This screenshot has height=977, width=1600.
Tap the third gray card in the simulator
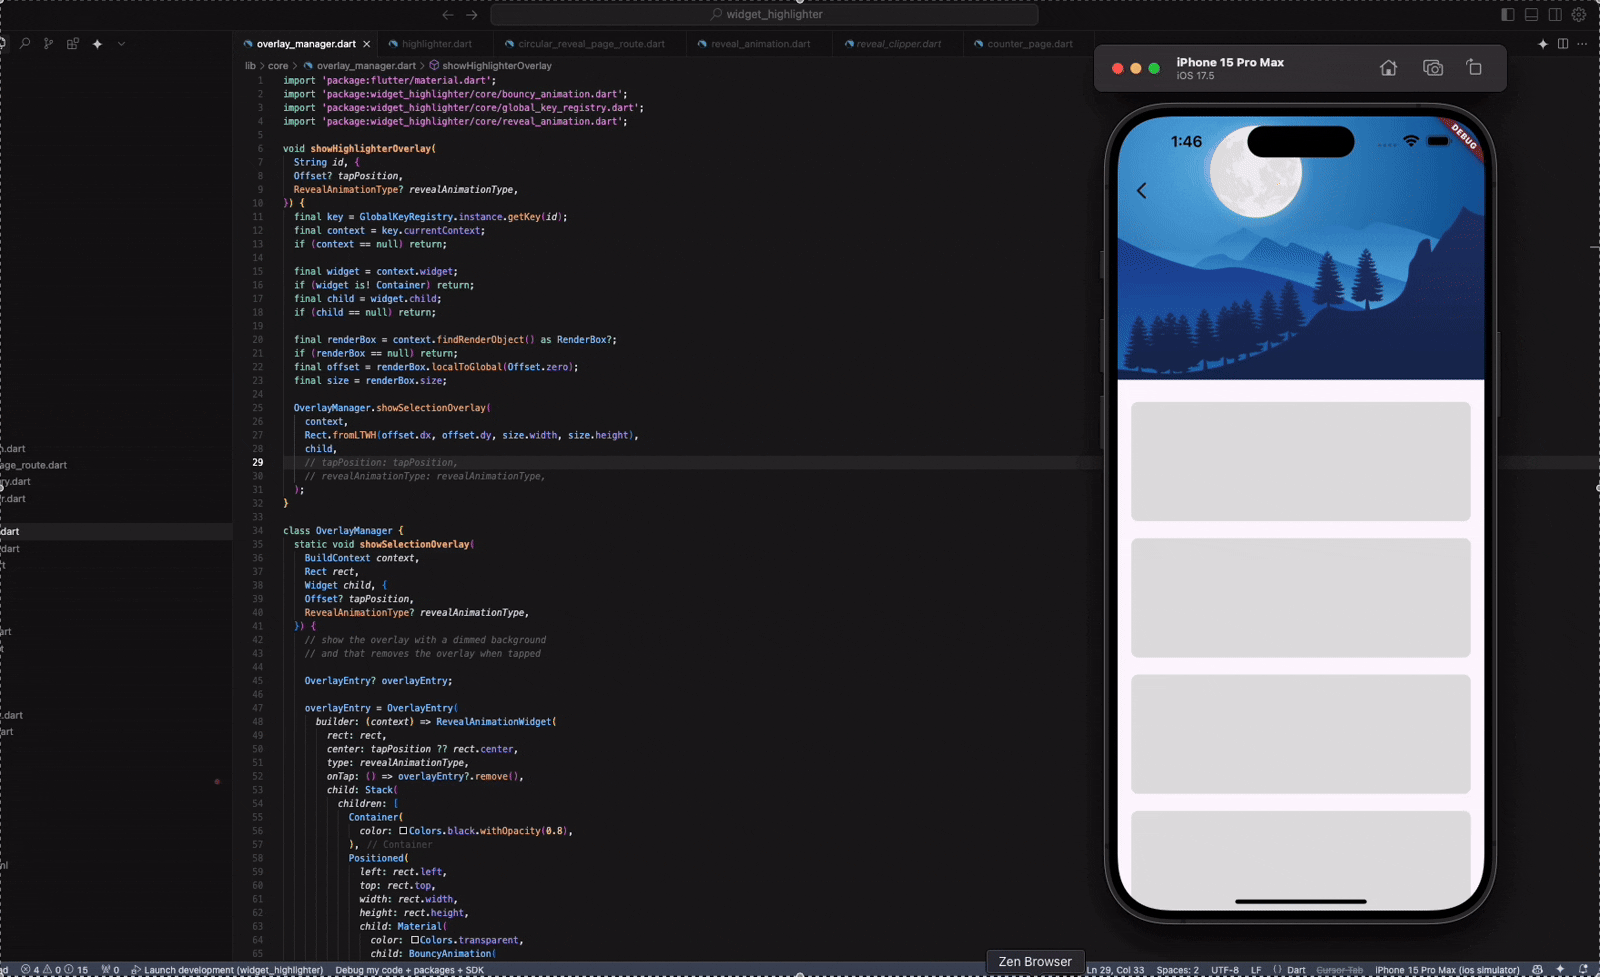1300,734
